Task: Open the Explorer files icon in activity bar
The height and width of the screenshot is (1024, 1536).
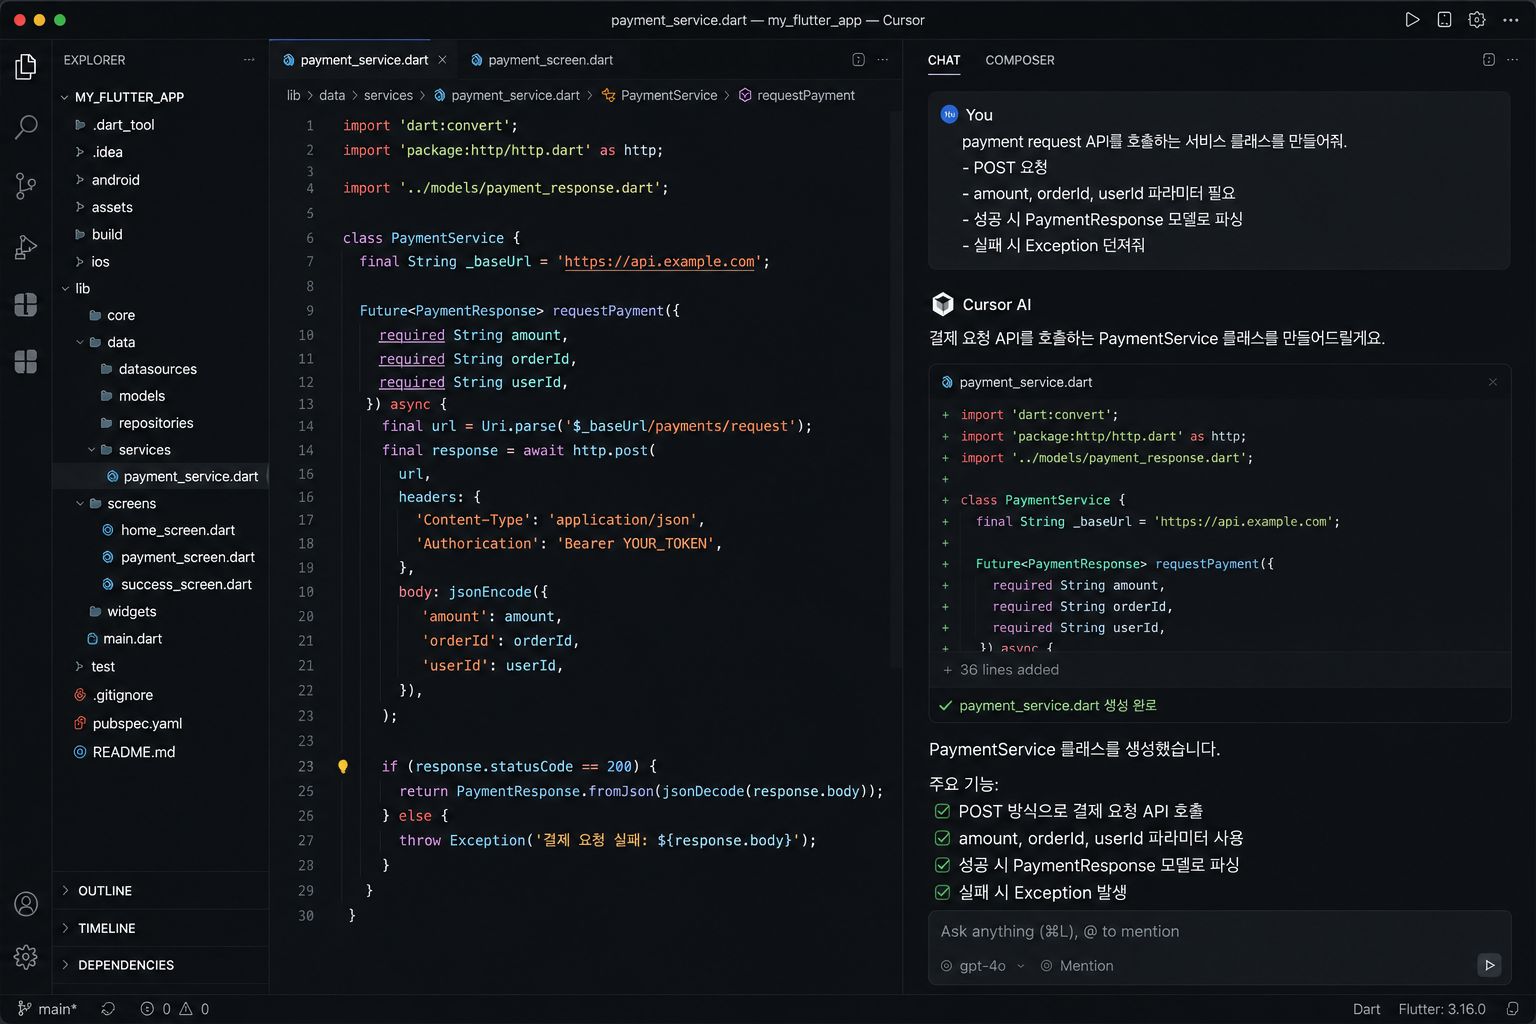Action: 26,67
